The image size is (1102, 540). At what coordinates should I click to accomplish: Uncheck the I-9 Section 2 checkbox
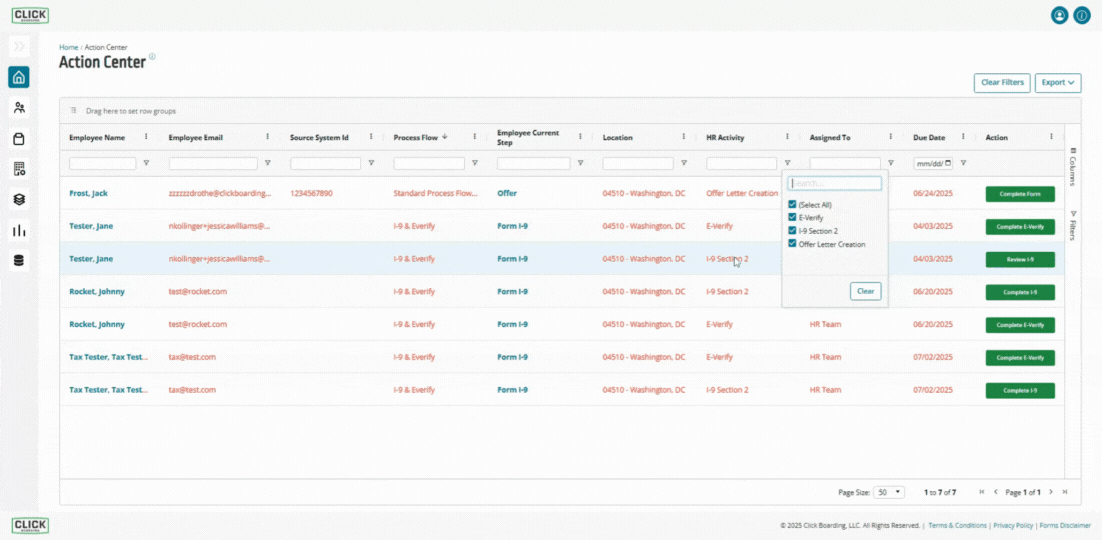click(x=793, y=231)
